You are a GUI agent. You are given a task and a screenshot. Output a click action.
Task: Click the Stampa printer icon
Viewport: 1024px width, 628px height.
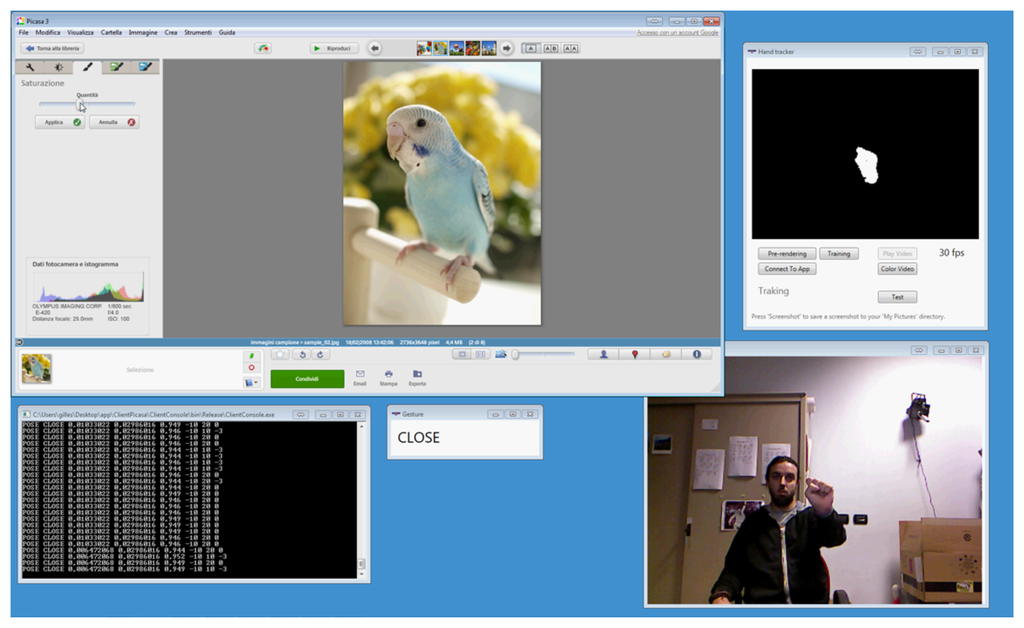tap(388, 374)
